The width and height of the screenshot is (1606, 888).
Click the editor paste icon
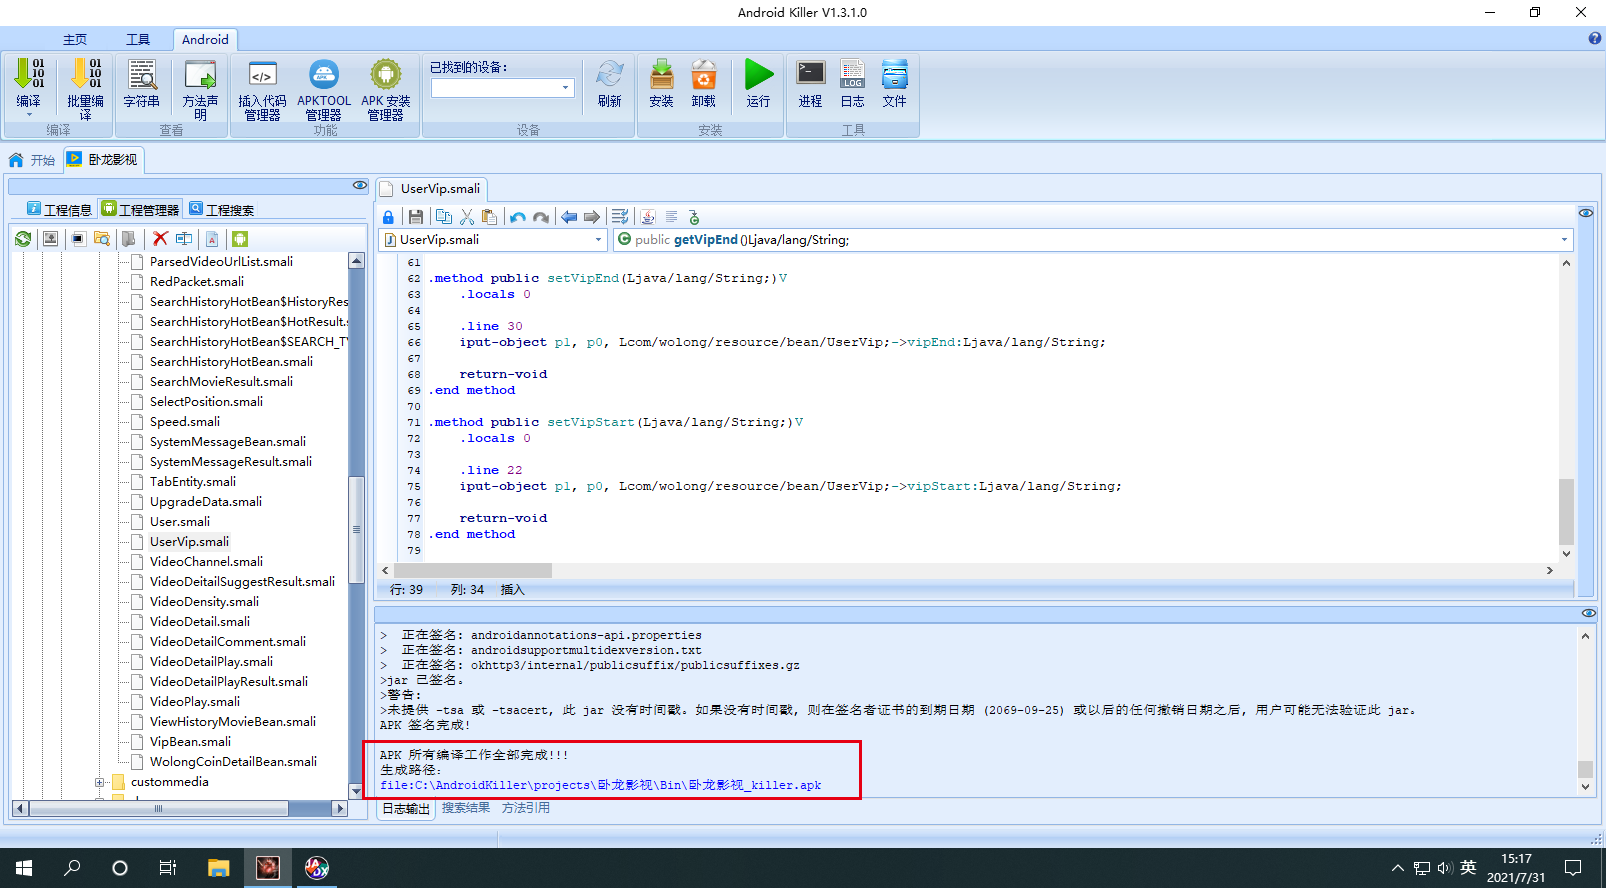[489, 217]
